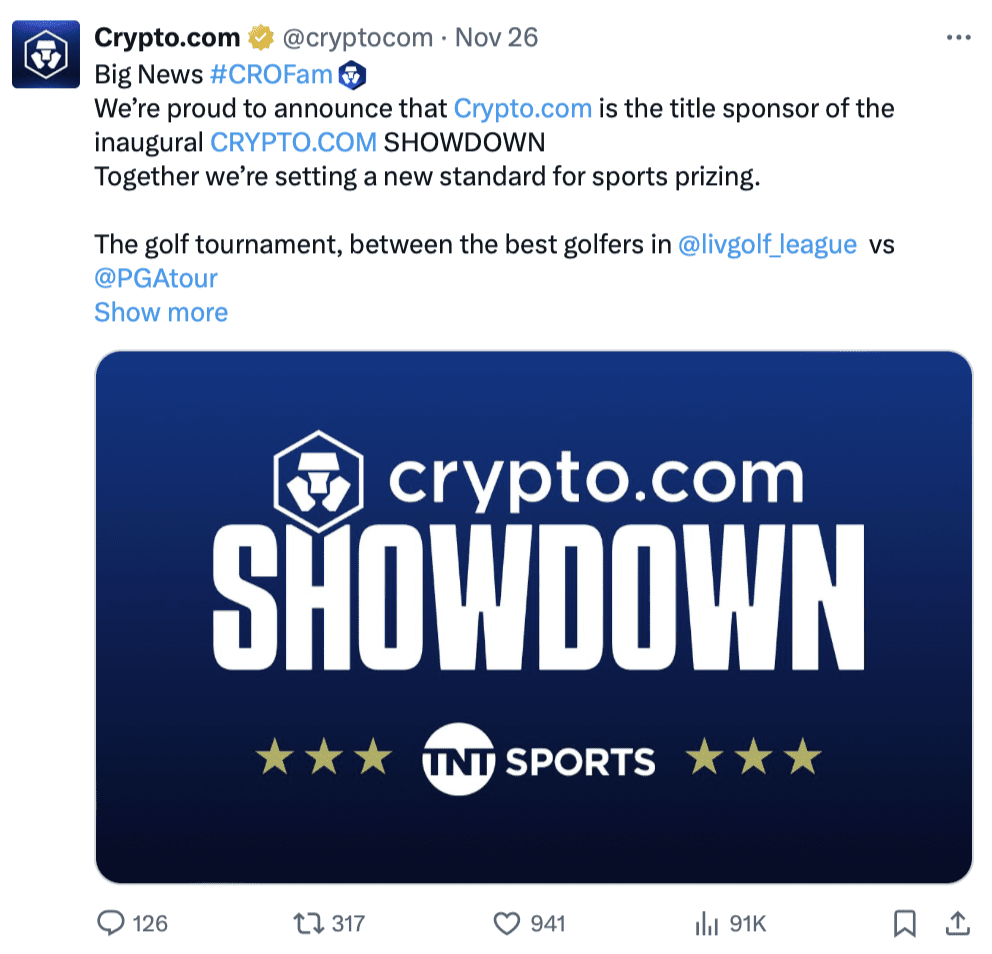Like the Crypto.com tweet
Viewport: 992px width, 954px height.
coord(506,925)
